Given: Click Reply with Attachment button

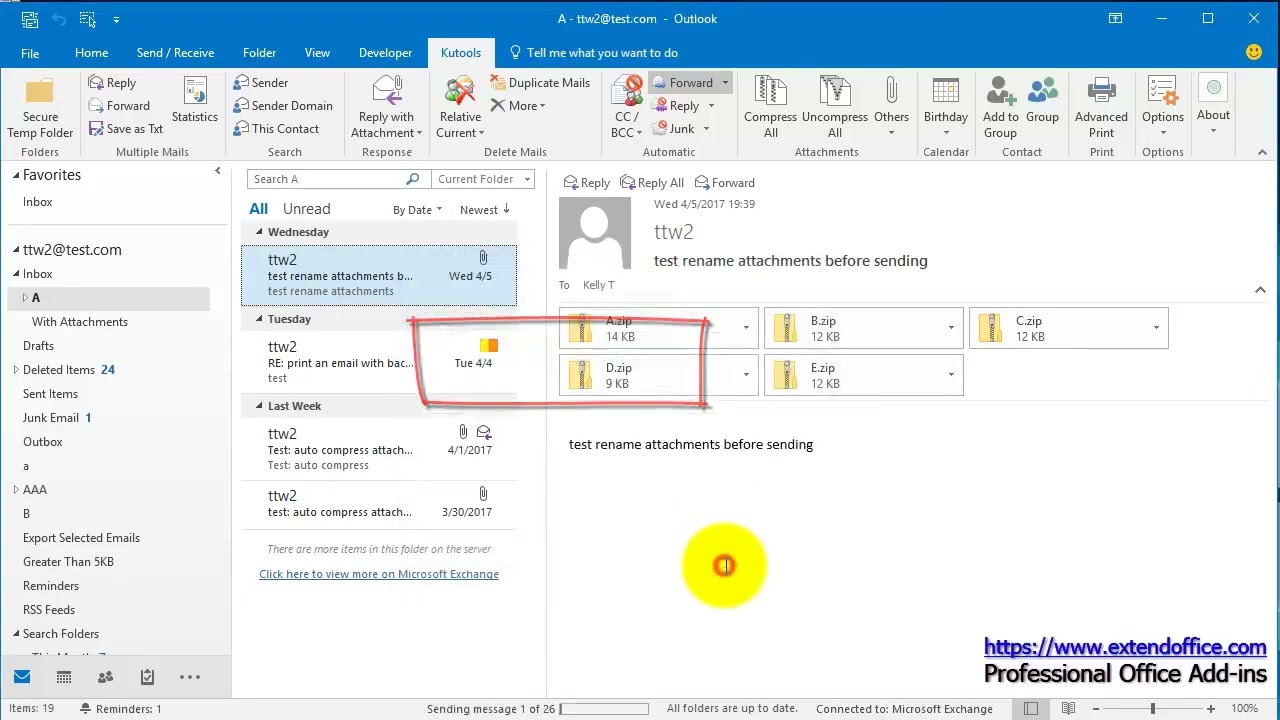Looking at the screenshot, I should tap(387, 108).
